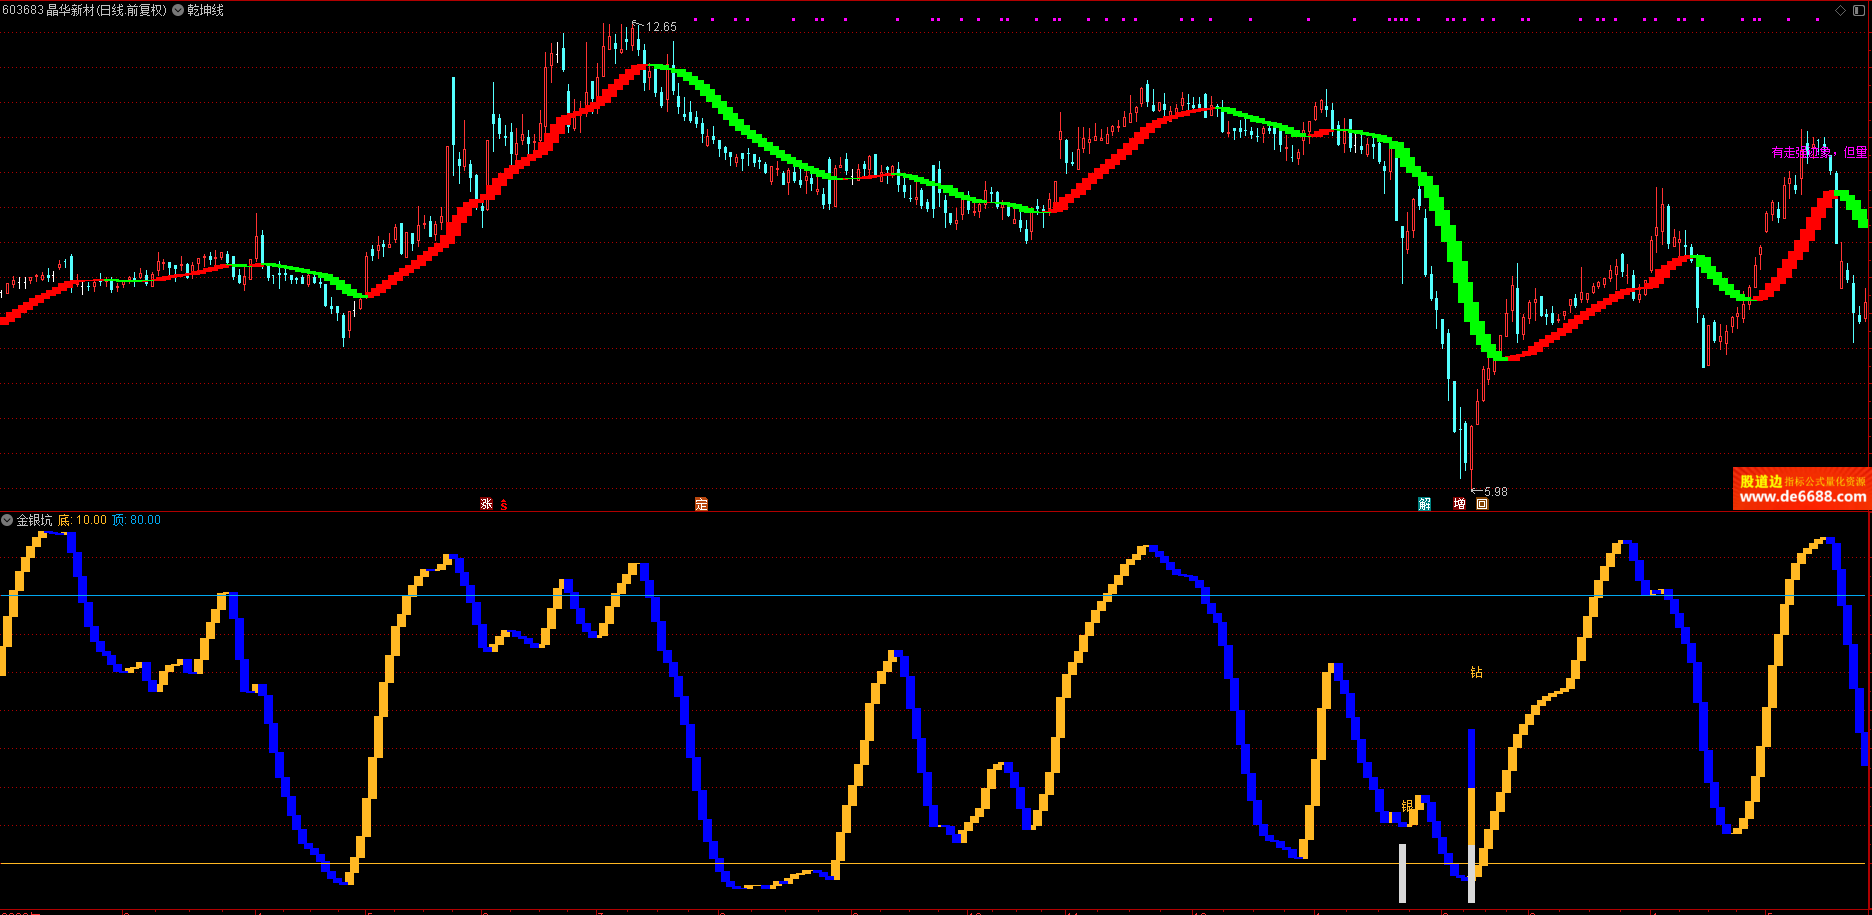
Task: Expand the 乾坤线 indicator dropdown arrow
Action: tap(178, 10)
